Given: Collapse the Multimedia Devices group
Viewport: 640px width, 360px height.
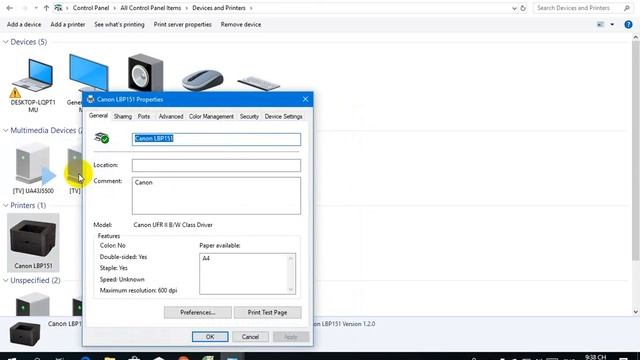Looking at the screenshot, I should click(6, 131).
